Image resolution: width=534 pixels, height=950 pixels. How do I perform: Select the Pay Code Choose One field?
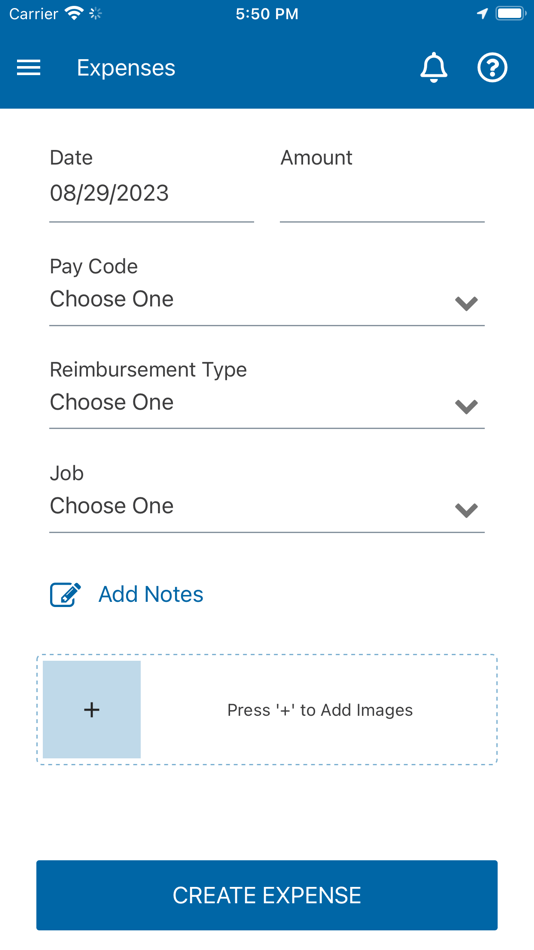(267, 299)
